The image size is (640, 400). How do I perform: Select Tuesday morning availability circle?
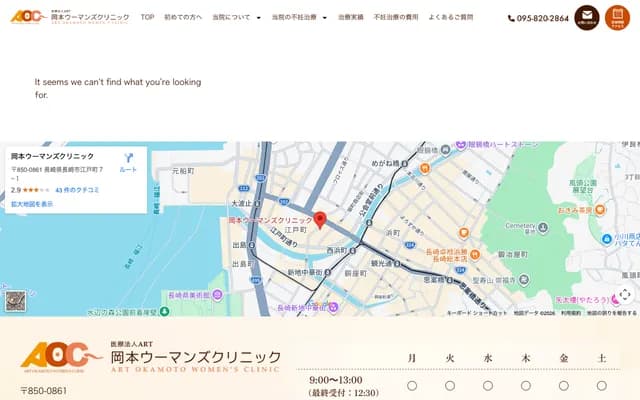pos(450,385)
